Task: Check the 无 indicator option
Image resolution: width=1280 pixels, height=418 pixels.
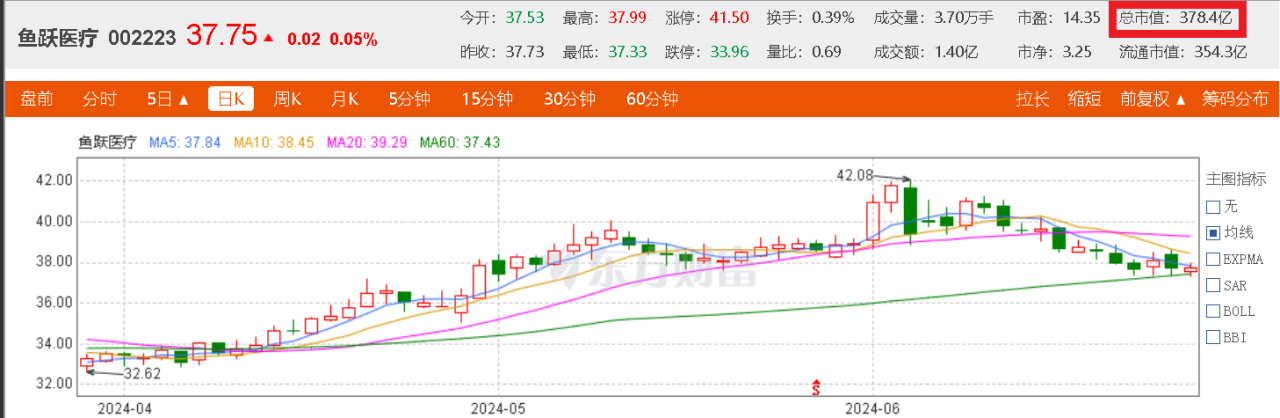Action: click(x=1214, y=207)
